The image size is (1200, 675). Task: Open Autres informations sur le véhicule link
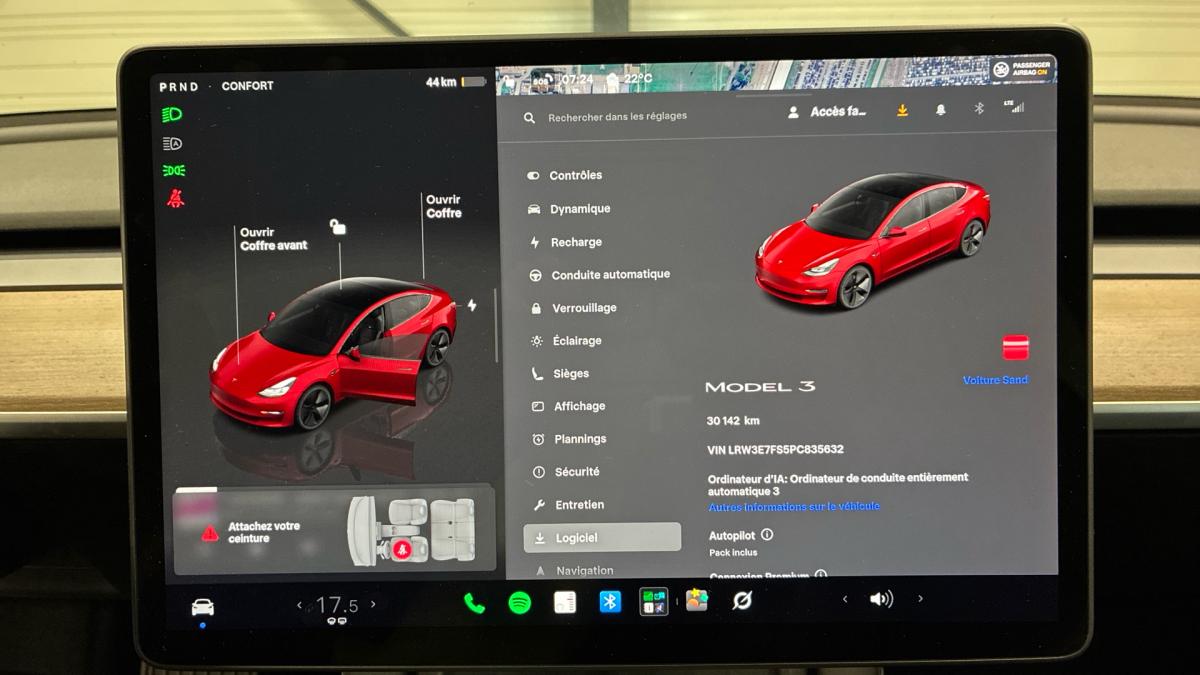coord(794,507)
